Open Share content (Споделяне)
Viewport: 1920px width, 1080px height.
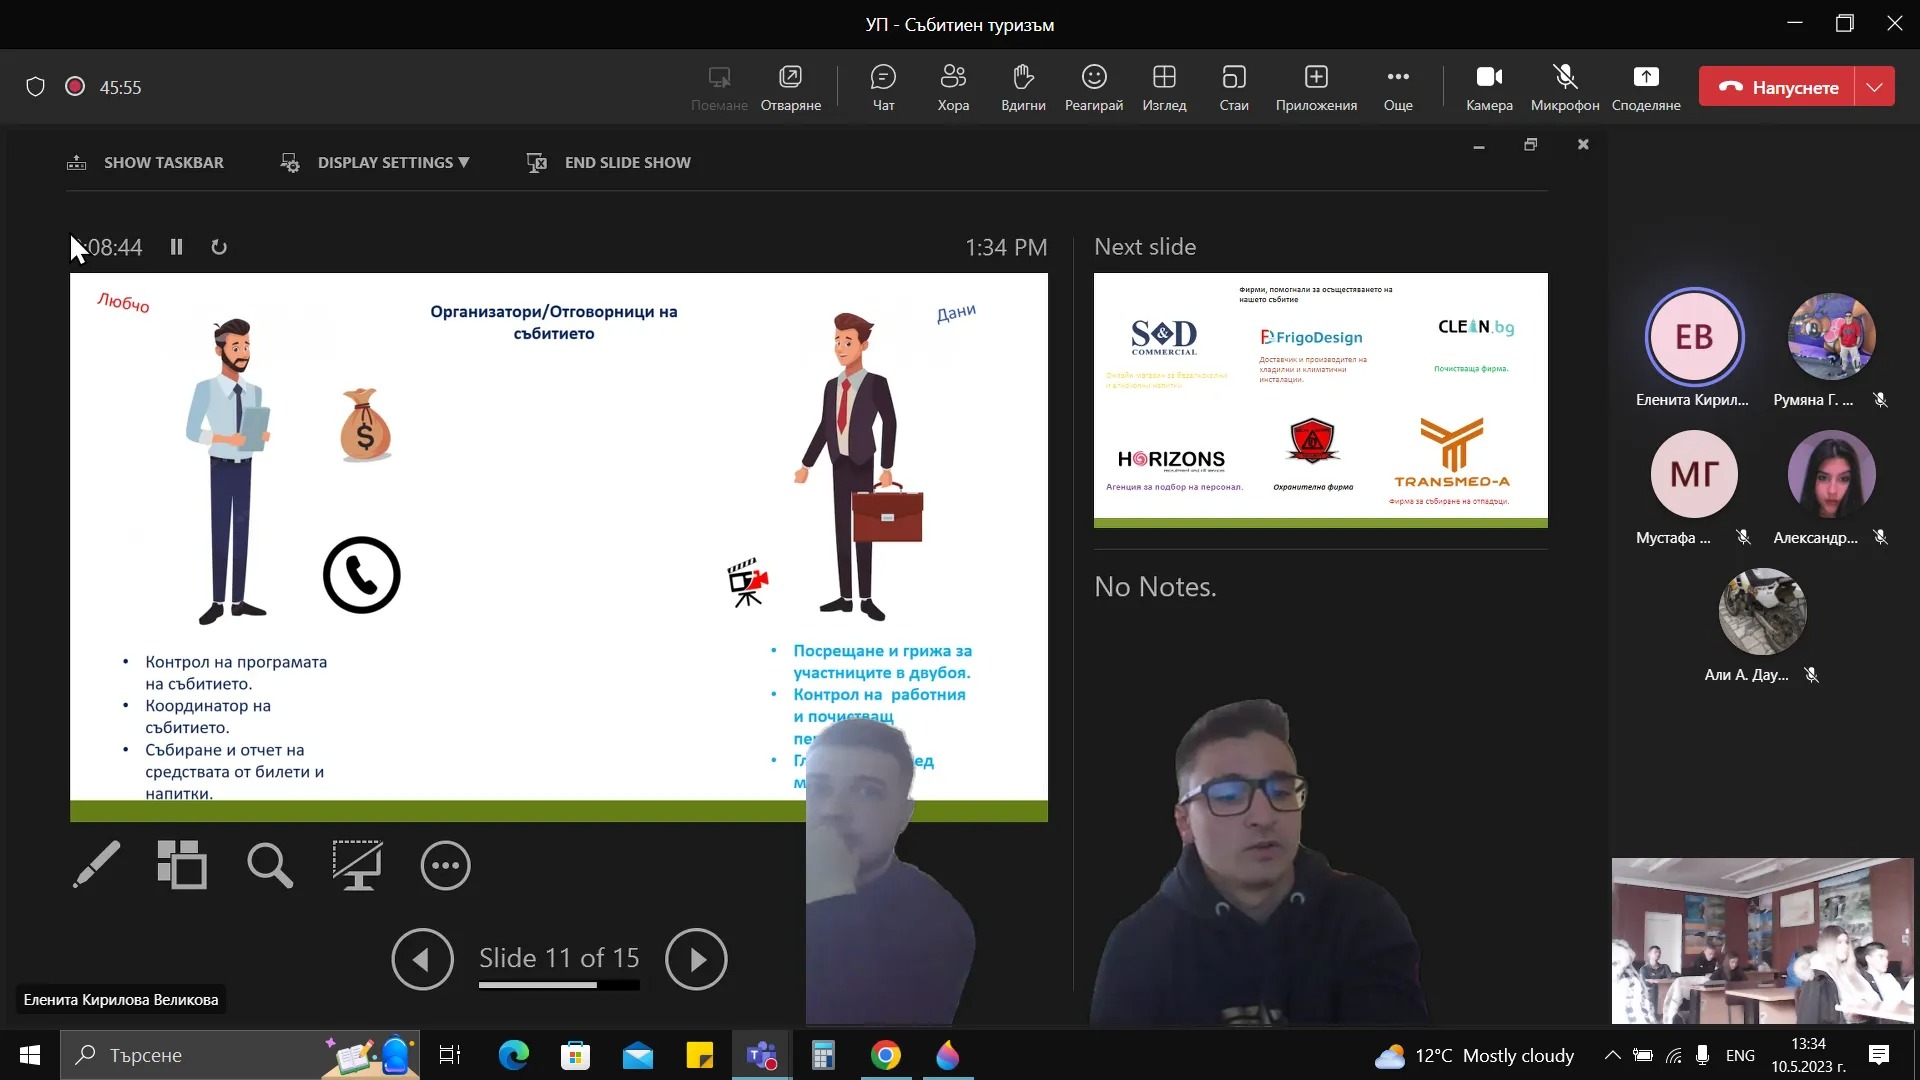point(1646,88)
